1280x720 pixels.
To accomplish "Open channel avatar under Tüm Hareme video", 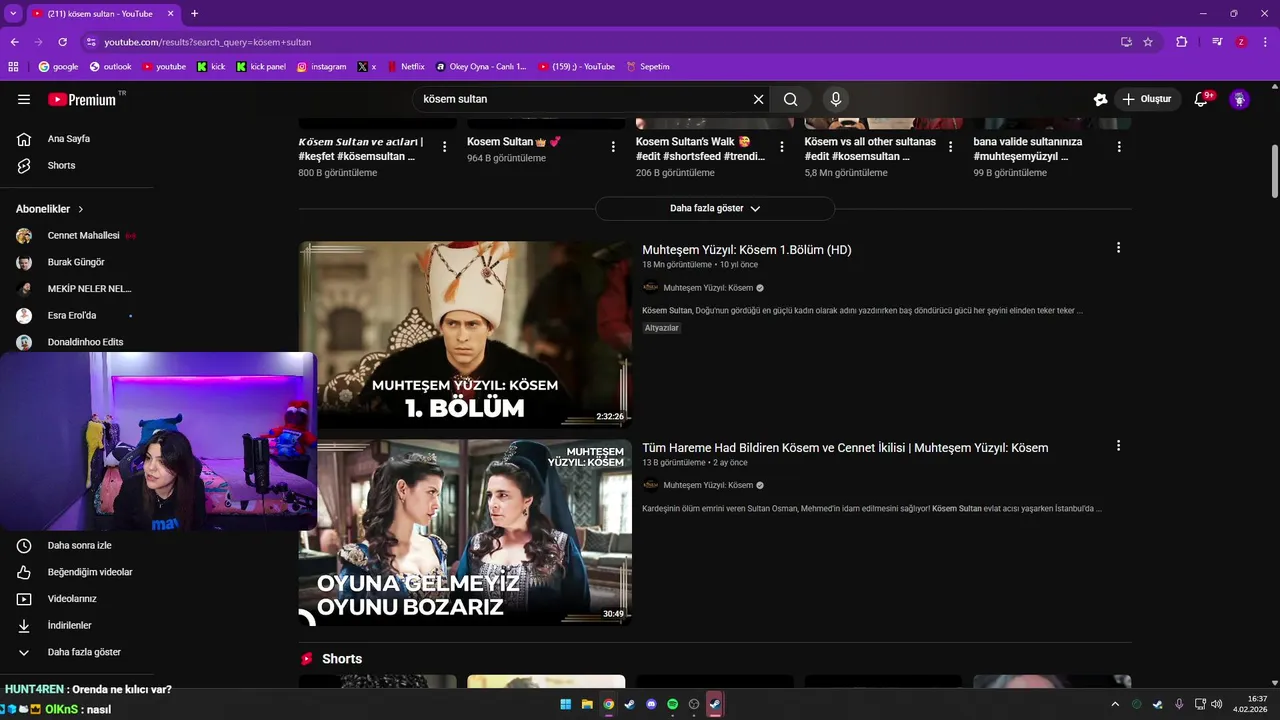I will click(651, 485).
